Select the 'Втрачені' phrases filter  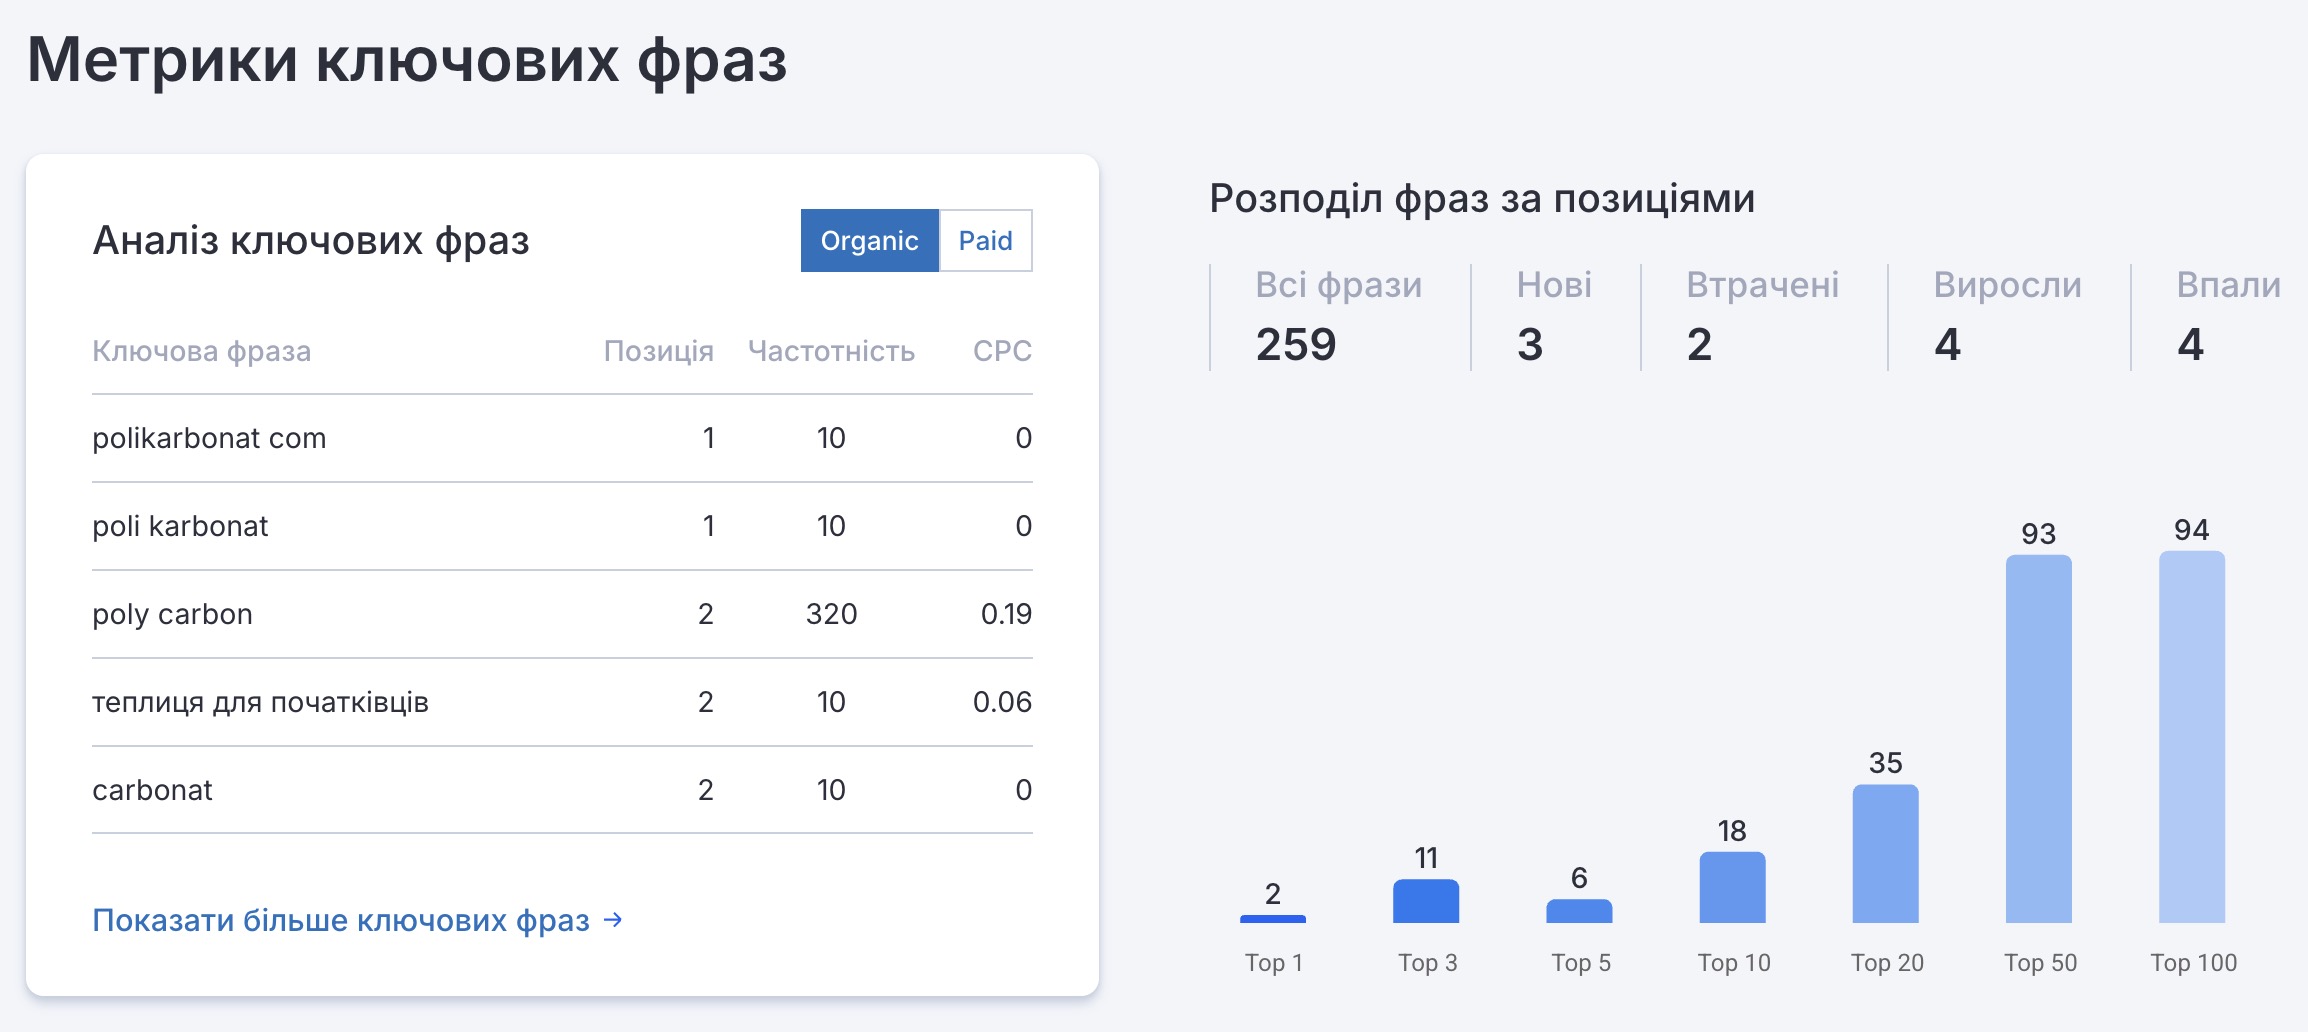pyautogui.click(x=1762, y=316)
